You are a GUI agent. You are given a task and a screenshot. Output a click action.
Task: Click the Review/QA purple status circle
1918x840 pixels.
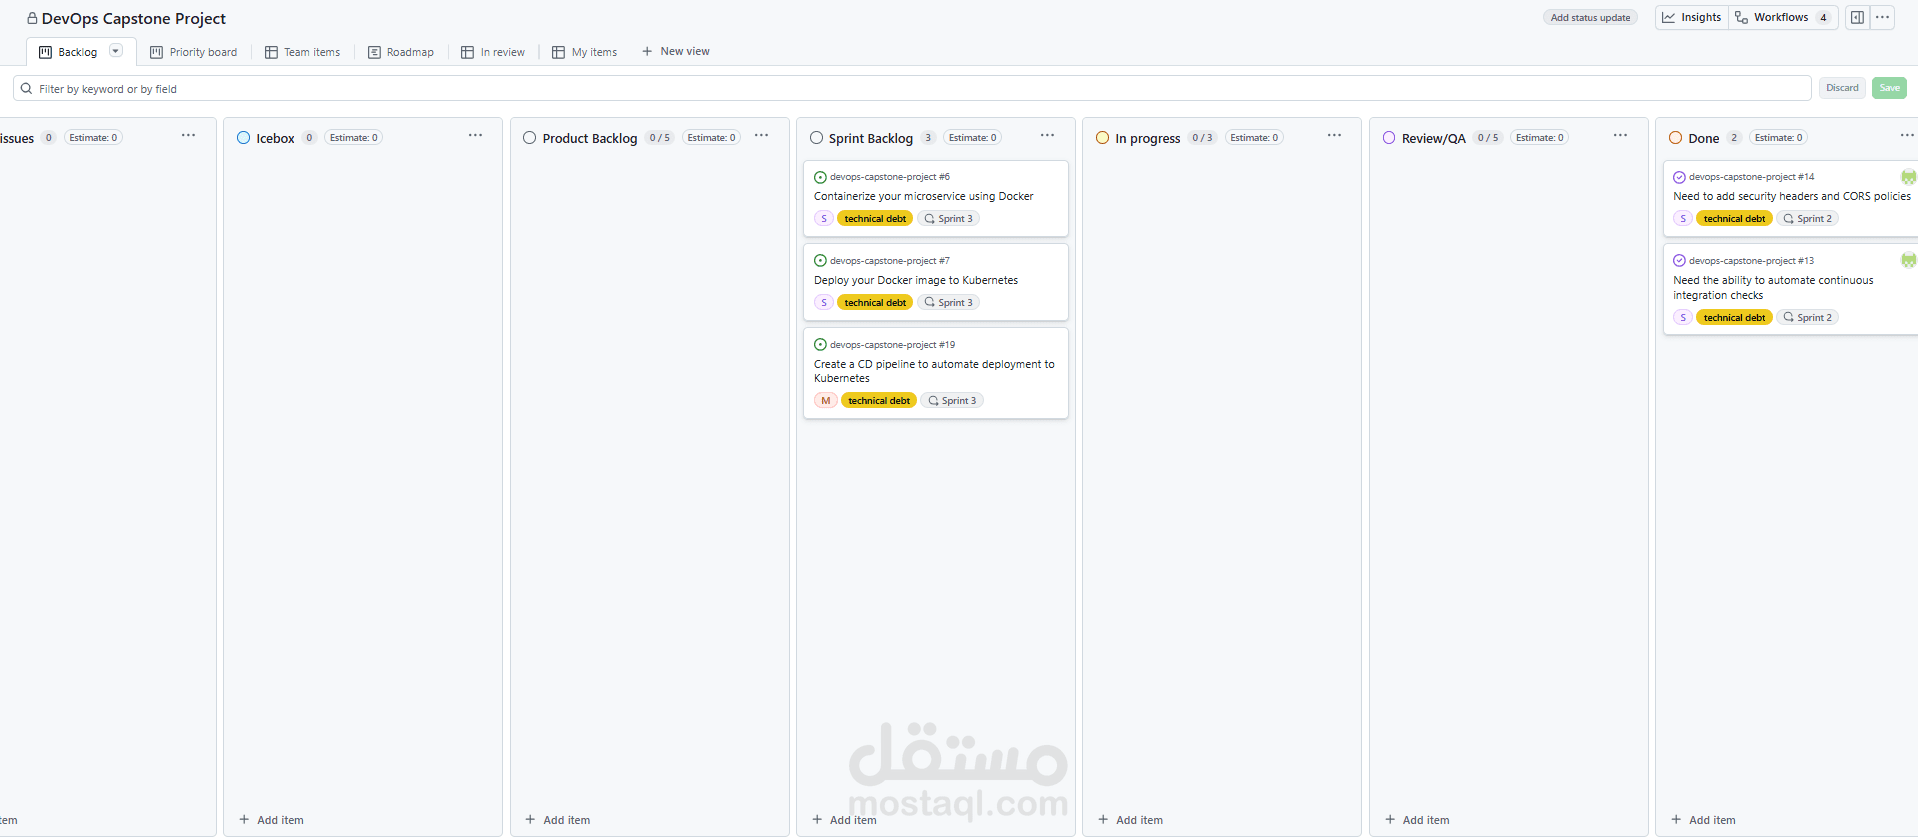click(1389, 138)
